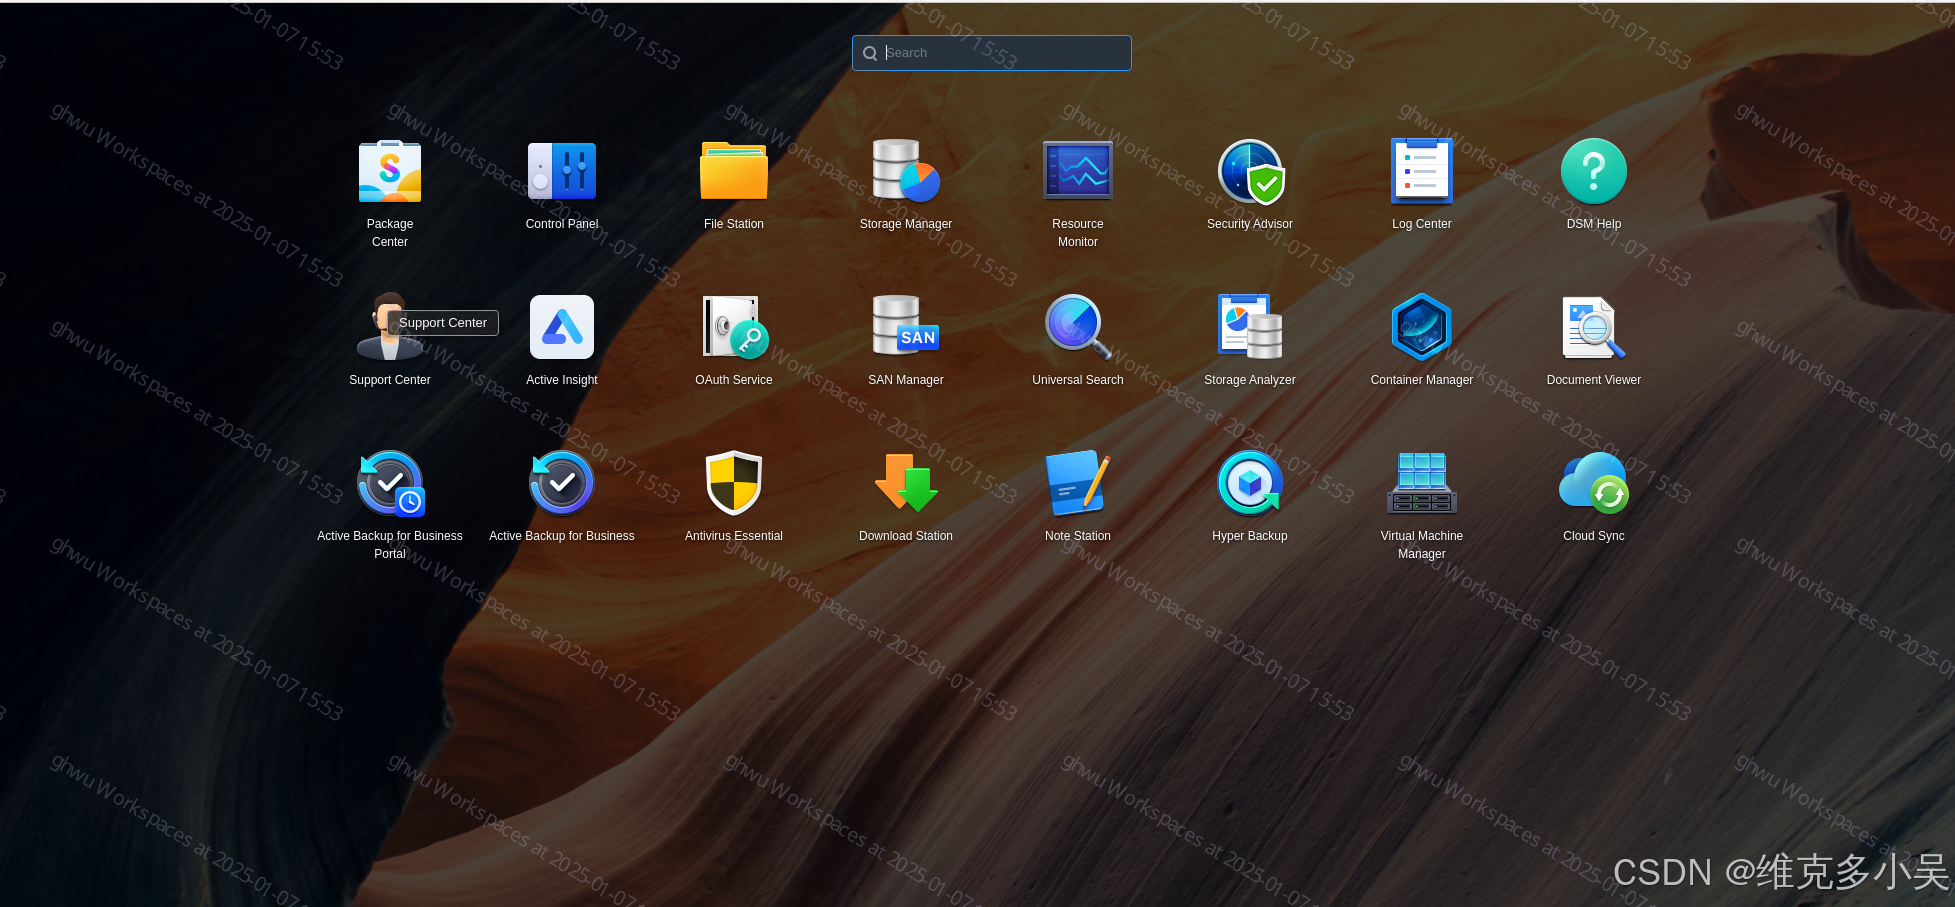The height and width of the screenshot is (907, 1955).
Task: Launch Hyper Backup icon
Action: [x=1250, y=483]
